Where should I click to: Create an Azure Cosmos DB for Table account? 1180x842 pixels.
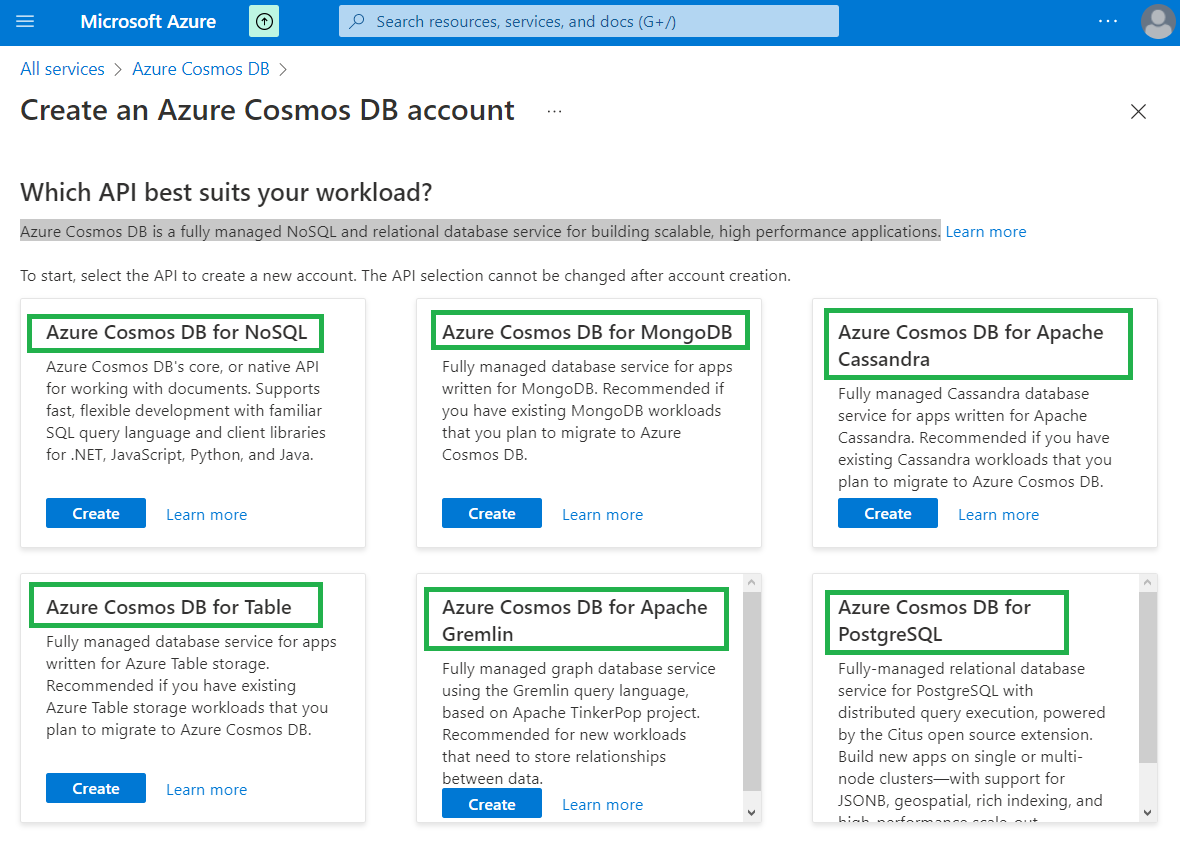pyautogui.click(x=96, y=788)
